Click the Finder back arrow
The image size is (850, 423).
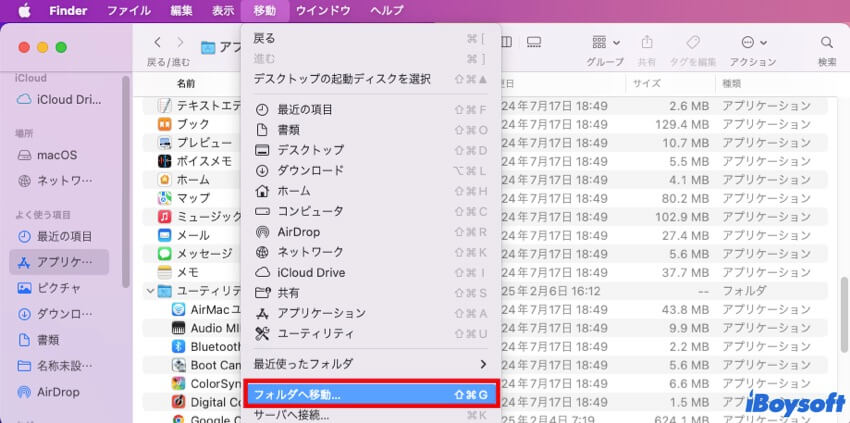click(157, 43)
